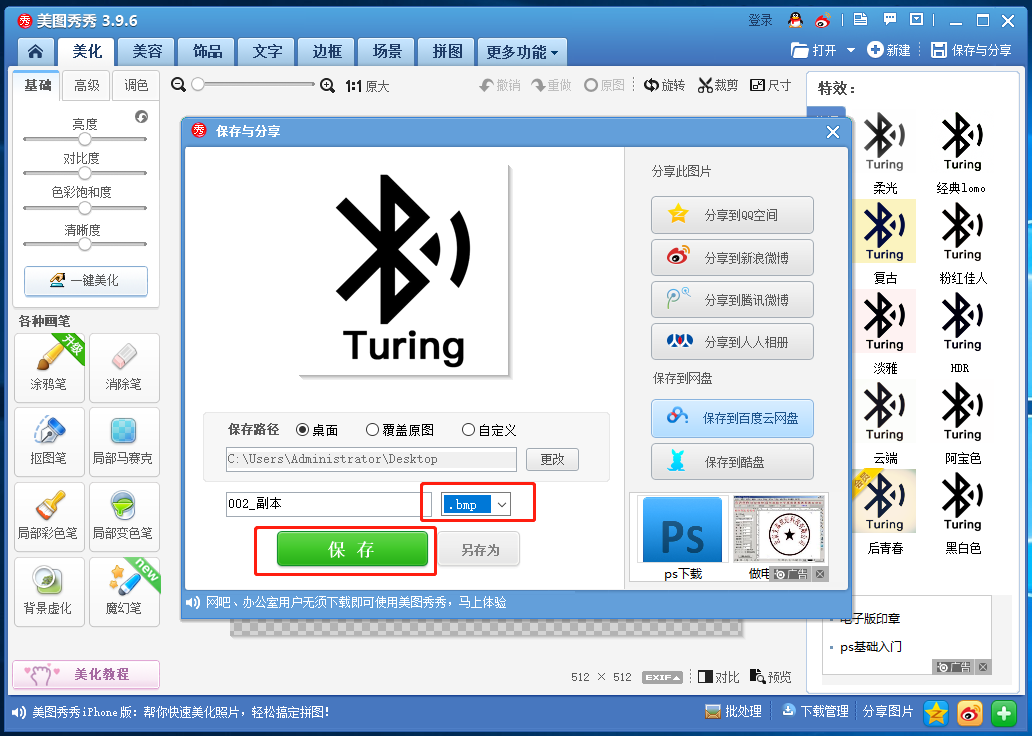
Task: Open 保存与分享 from the top toolbar
Action: coord(971,50)
